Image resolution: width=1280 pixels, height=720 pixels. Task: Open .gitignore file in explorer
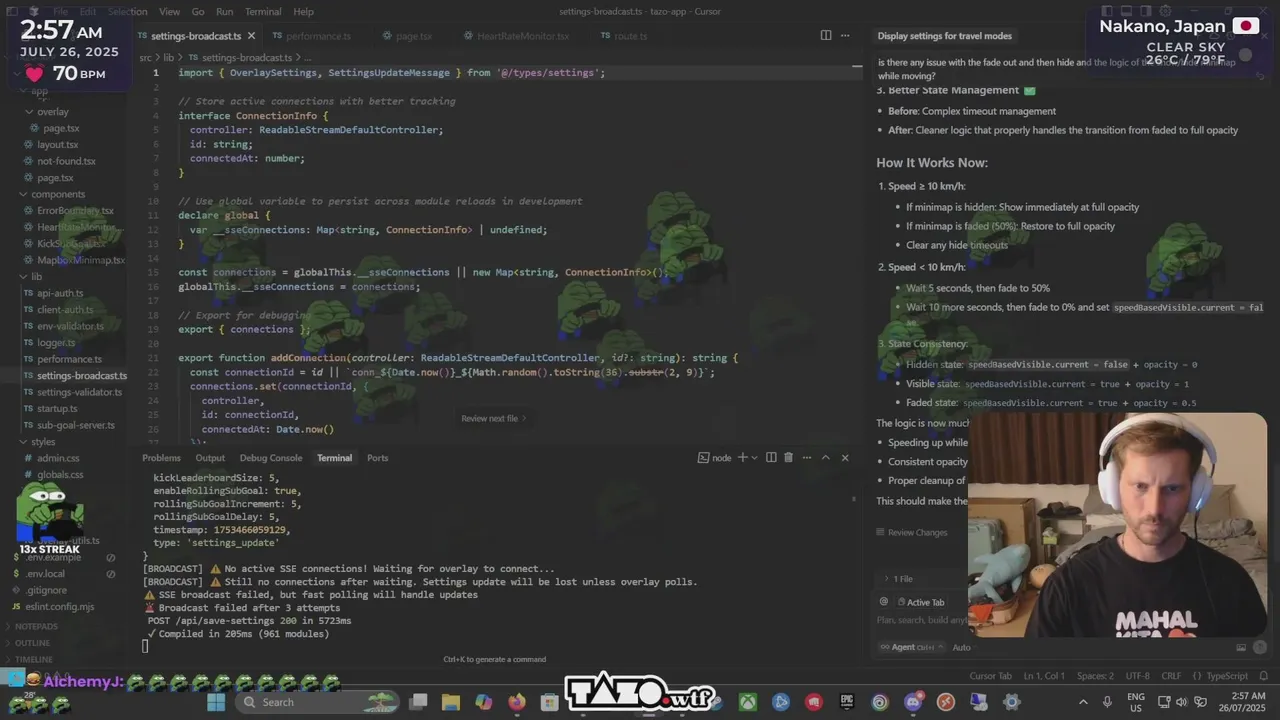point(46,590)
